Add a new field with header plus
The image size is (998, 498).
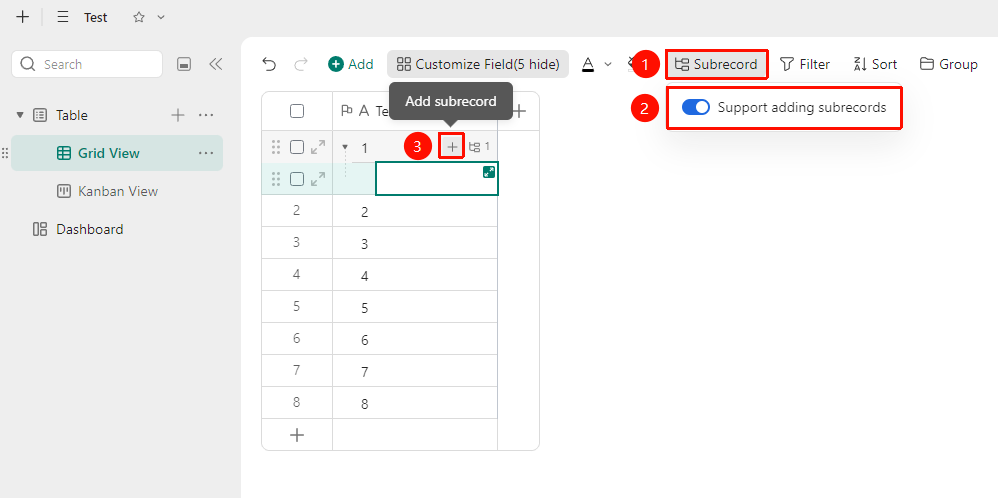(519, 111)
